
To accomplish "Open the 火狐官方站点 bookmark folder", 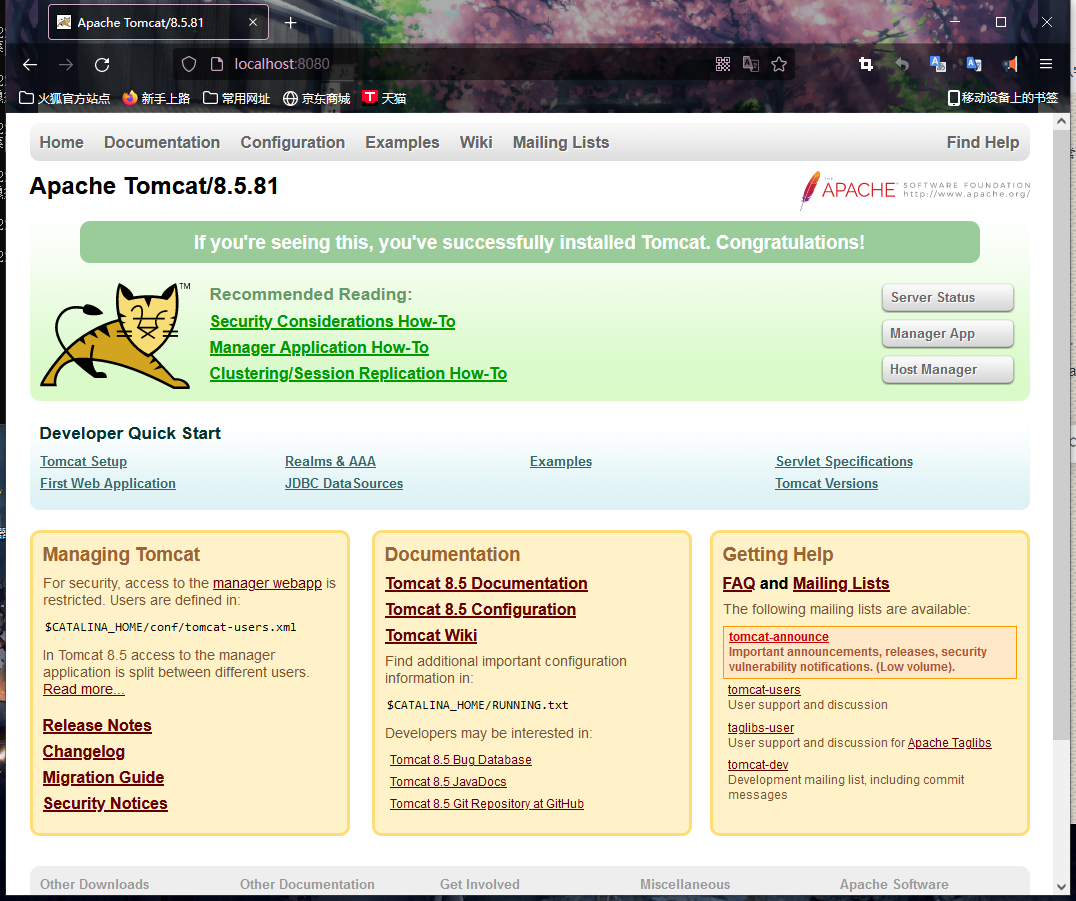I will (x=65, y=98).
